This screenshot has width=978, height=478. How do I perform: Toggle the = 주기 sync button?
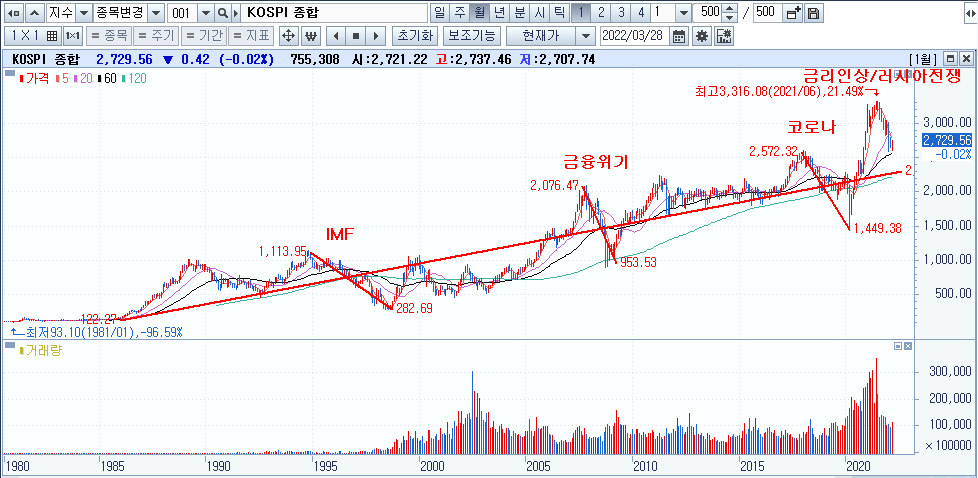click(156, 36)
